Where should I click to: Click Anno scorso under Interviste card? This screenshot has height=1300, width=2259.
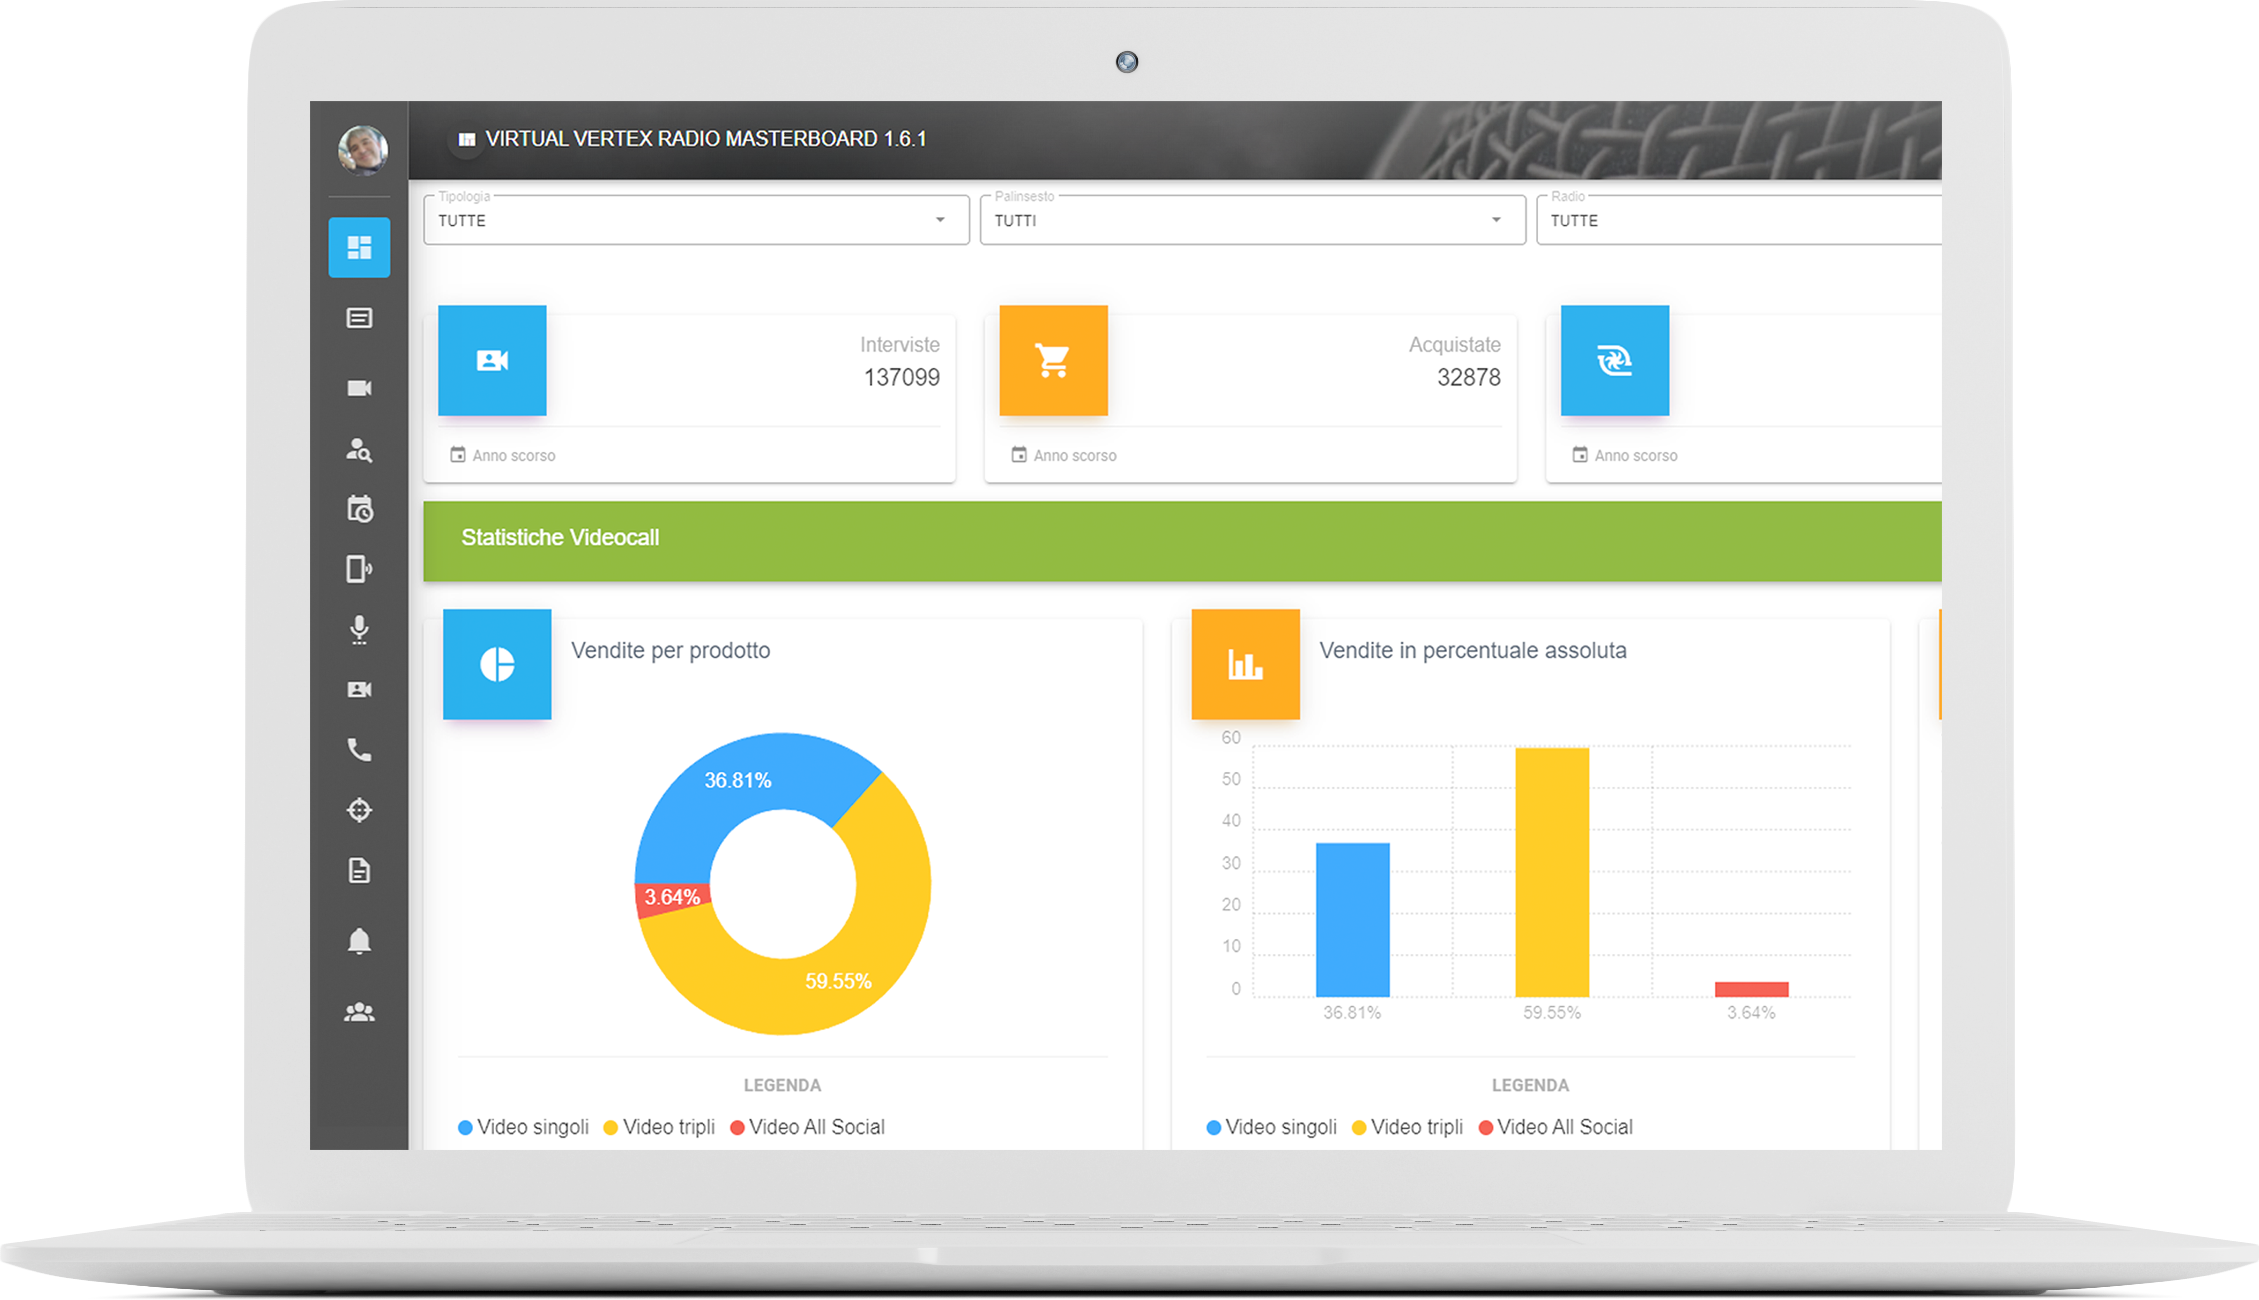pos(503,455)
